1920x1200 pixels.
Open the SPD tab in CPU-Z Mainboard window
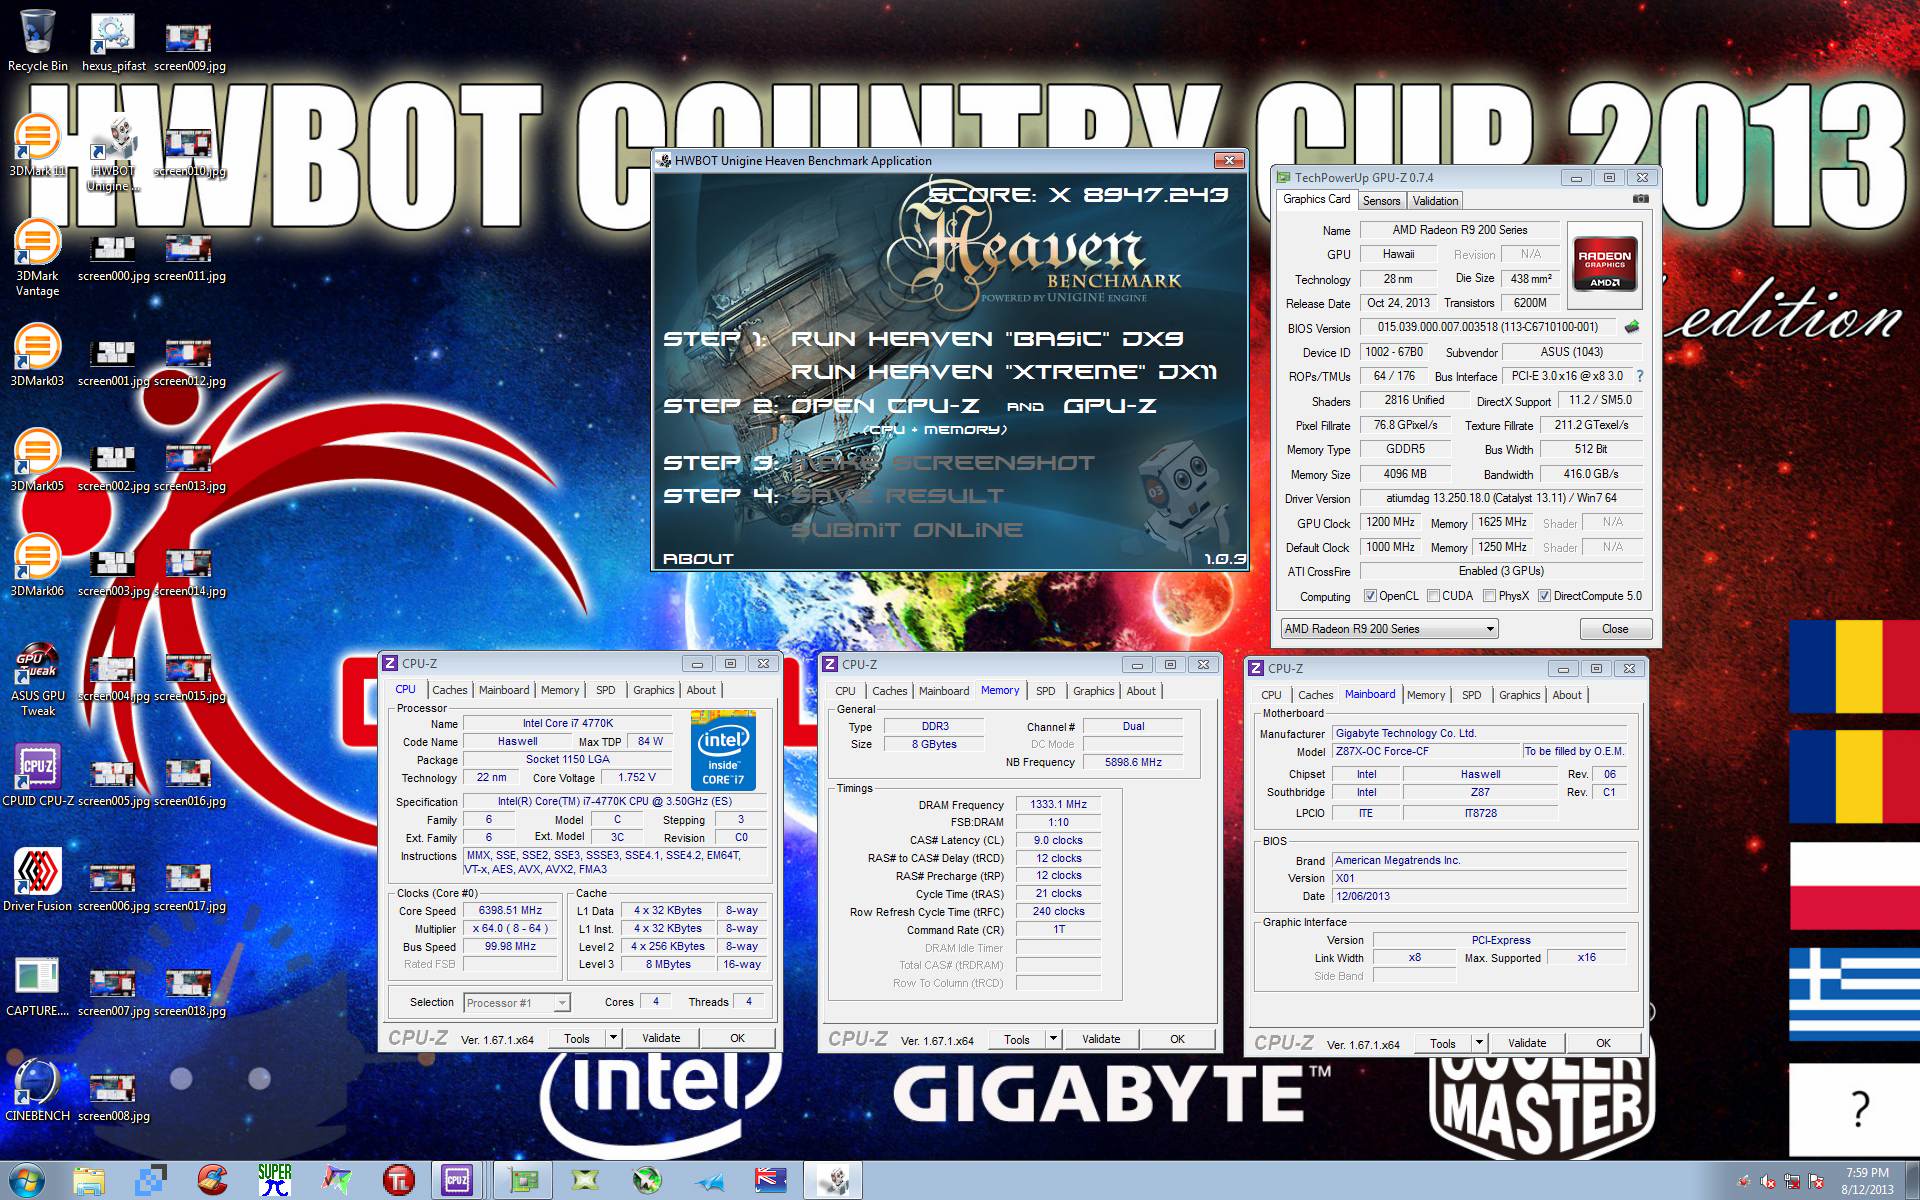[1471, 695]
